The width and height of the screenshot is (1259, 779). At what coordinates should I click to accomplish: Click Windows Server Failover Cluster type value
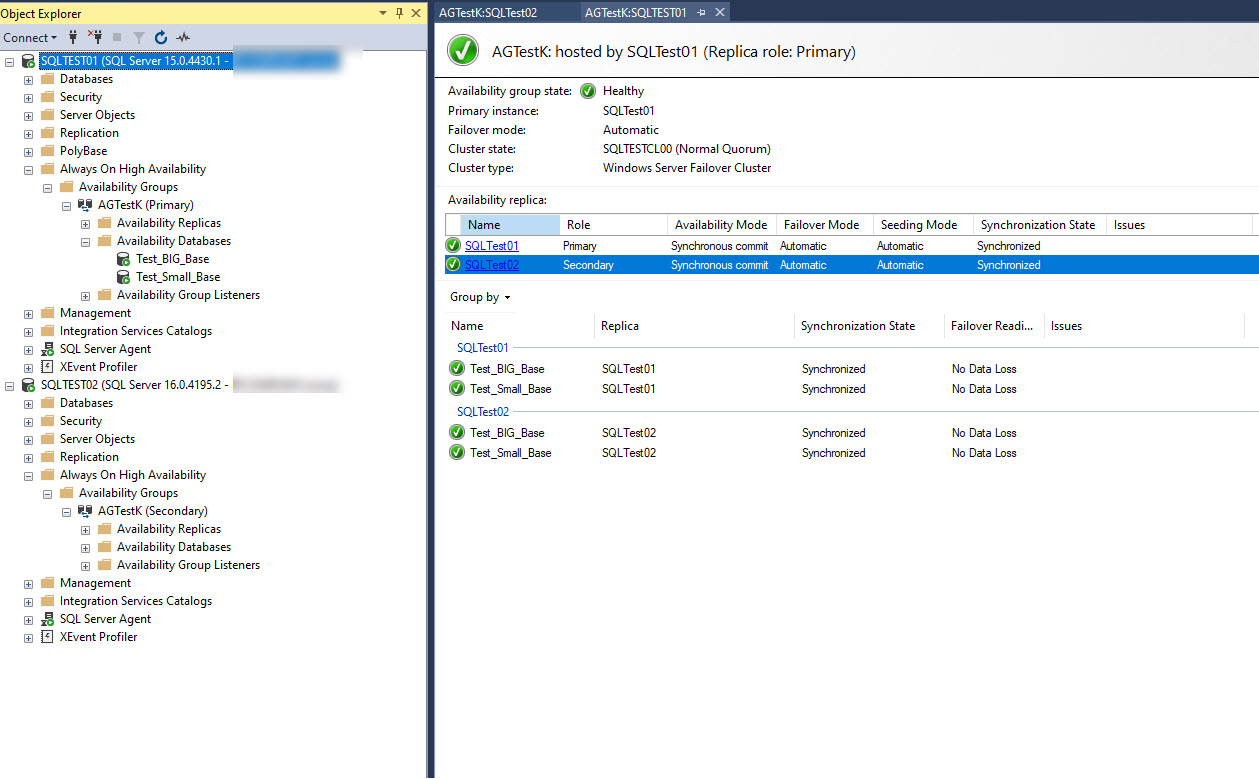(687, 168)
